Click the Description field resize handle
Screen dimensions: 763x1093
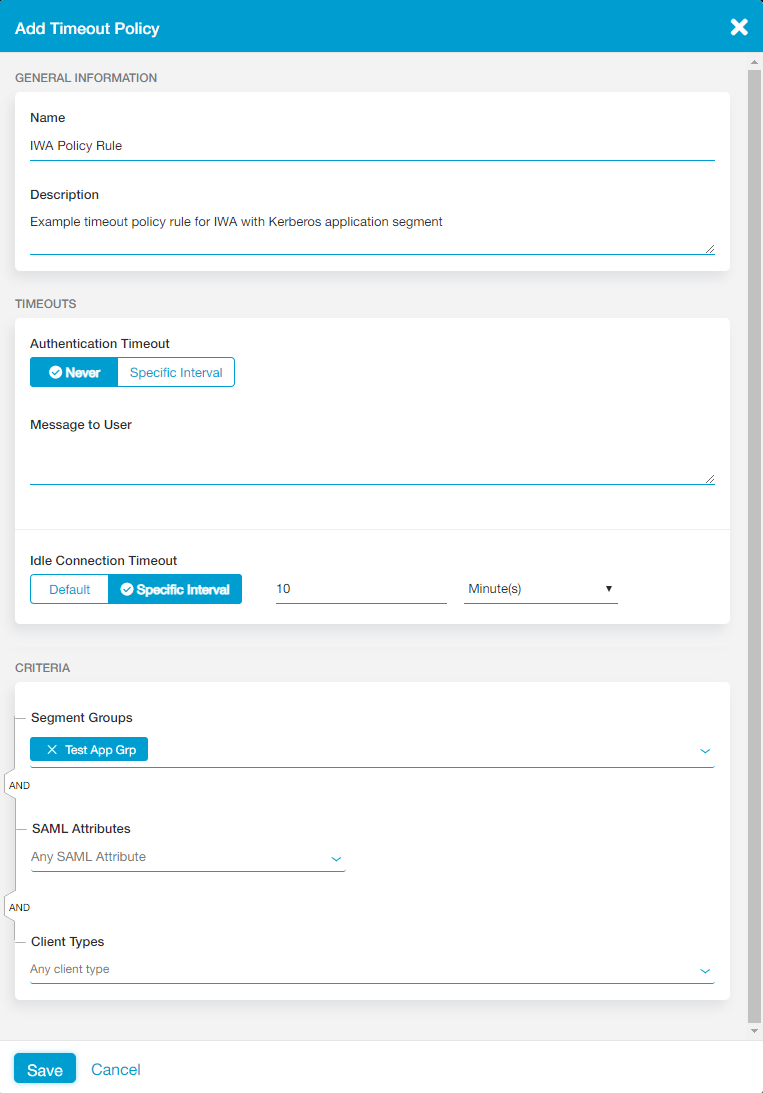point(710,249)
